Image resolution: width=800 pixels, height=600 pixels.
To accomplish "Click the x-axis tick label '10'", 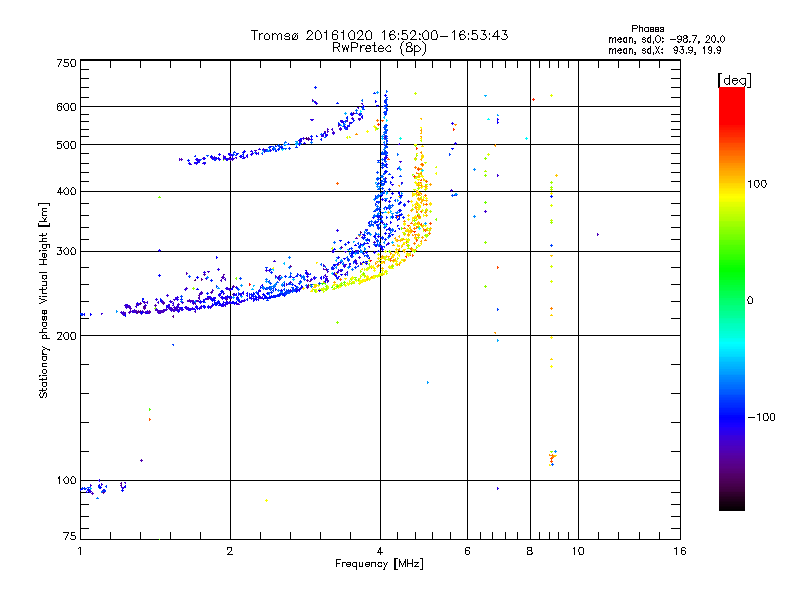I will point(578,551).
